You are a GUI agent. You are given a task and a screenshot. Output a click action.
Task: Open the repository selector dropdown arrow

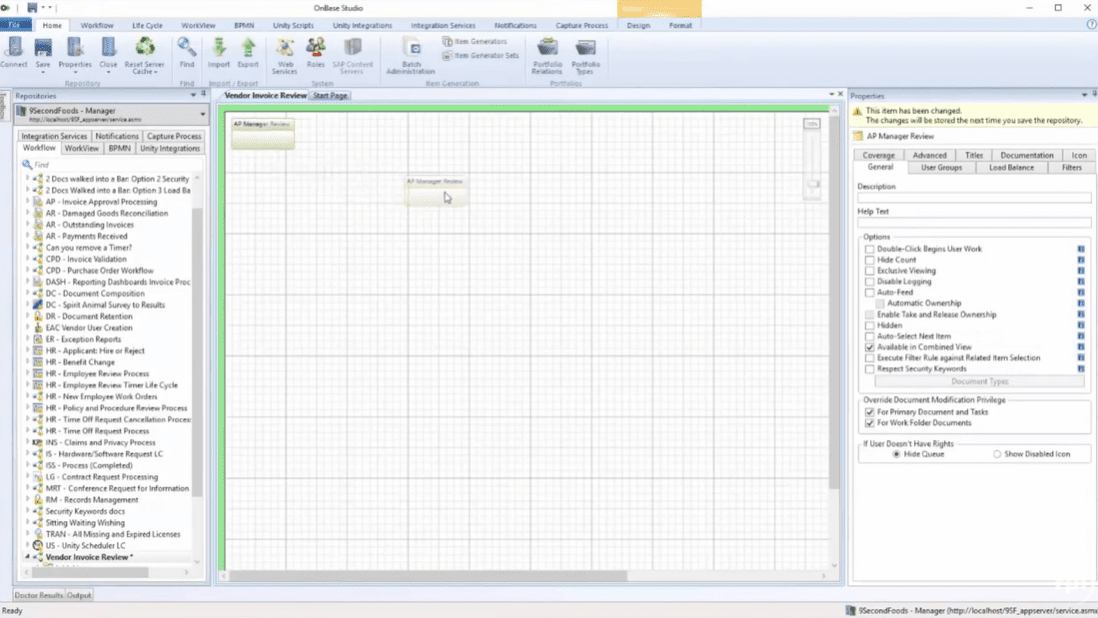point(202,114)
